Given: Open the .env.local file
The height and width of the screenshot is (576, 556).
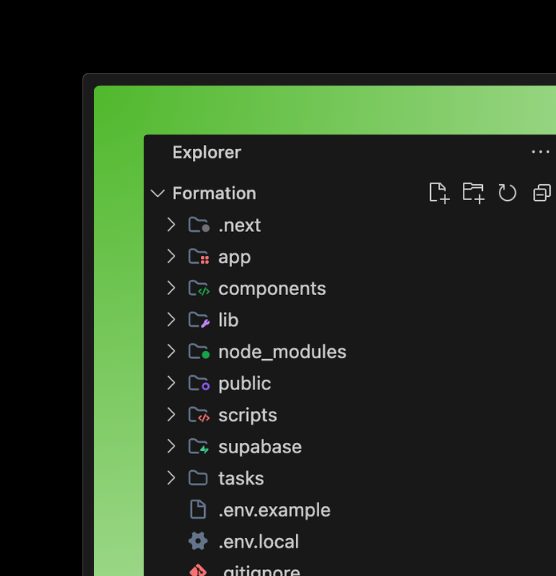Looking at the screenshot, I should point(259,541).
